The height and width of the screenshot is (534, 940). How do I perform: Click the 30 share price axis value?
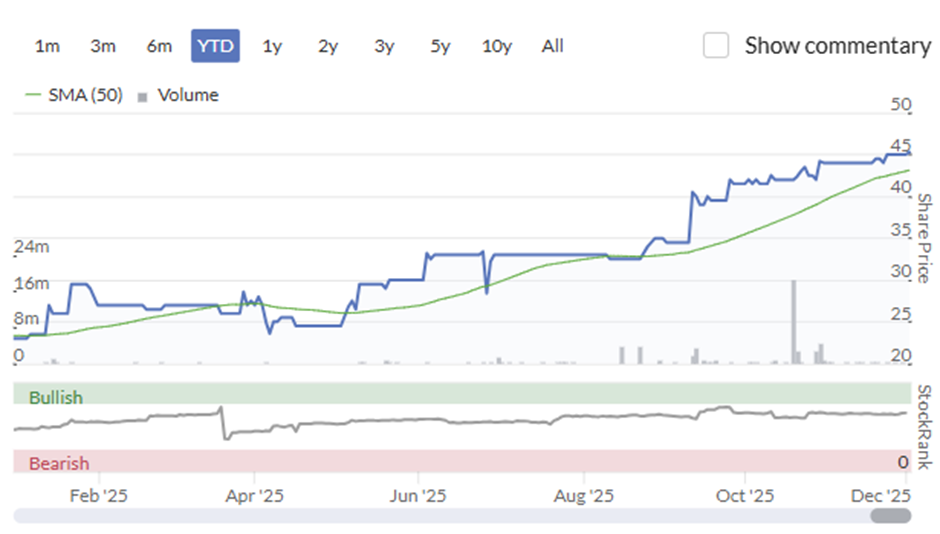click(x=900, y=271)
